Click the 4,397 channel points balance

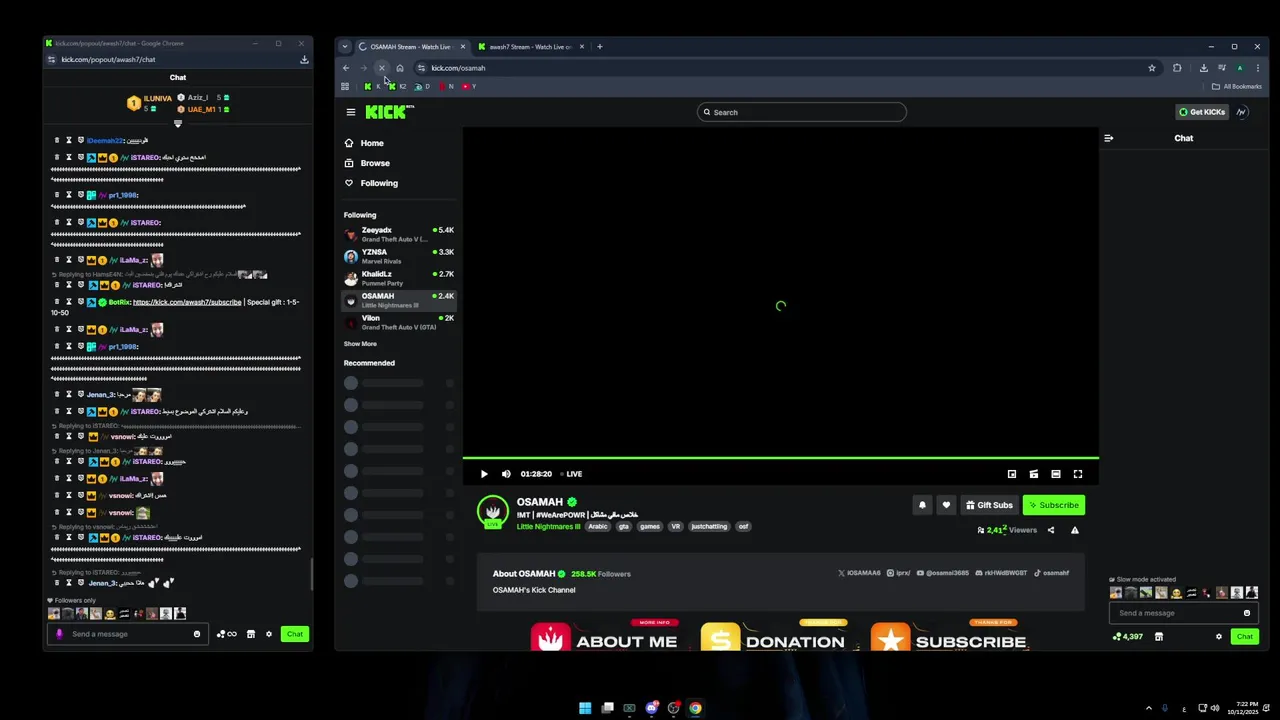1128,636
